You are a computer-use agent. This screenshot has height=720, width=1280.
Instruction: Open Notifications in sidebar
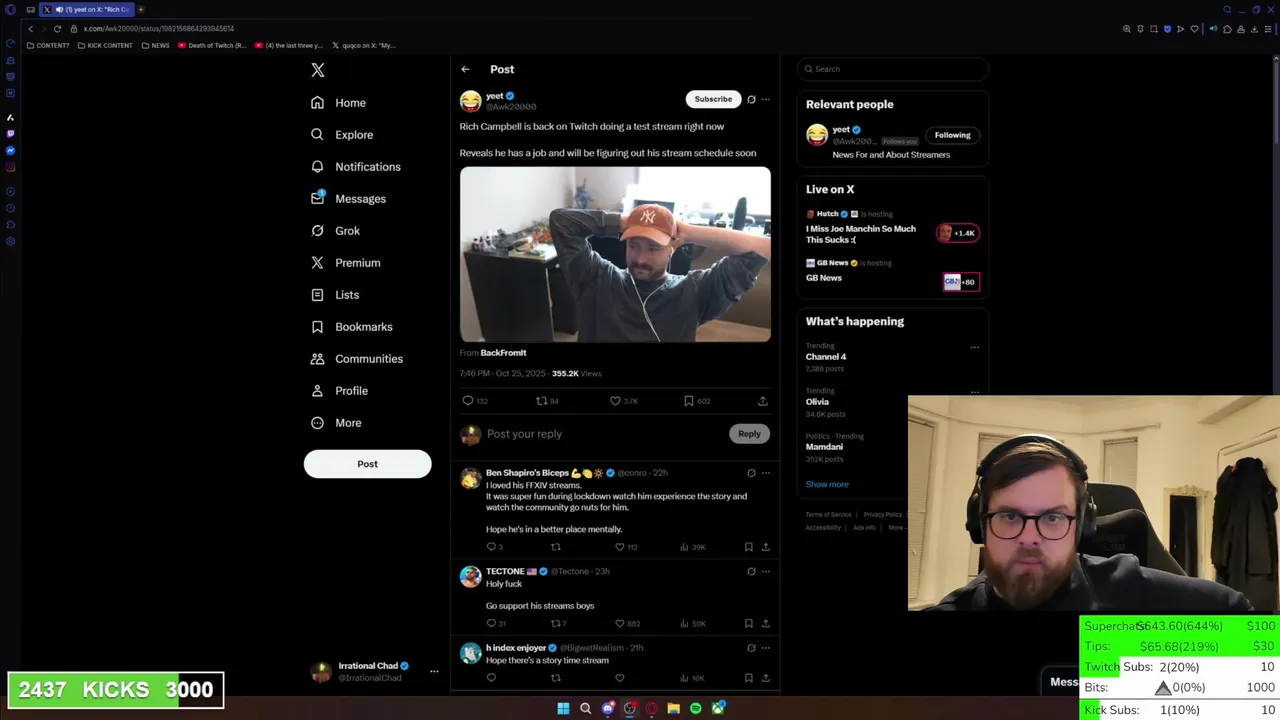point(356,167)
